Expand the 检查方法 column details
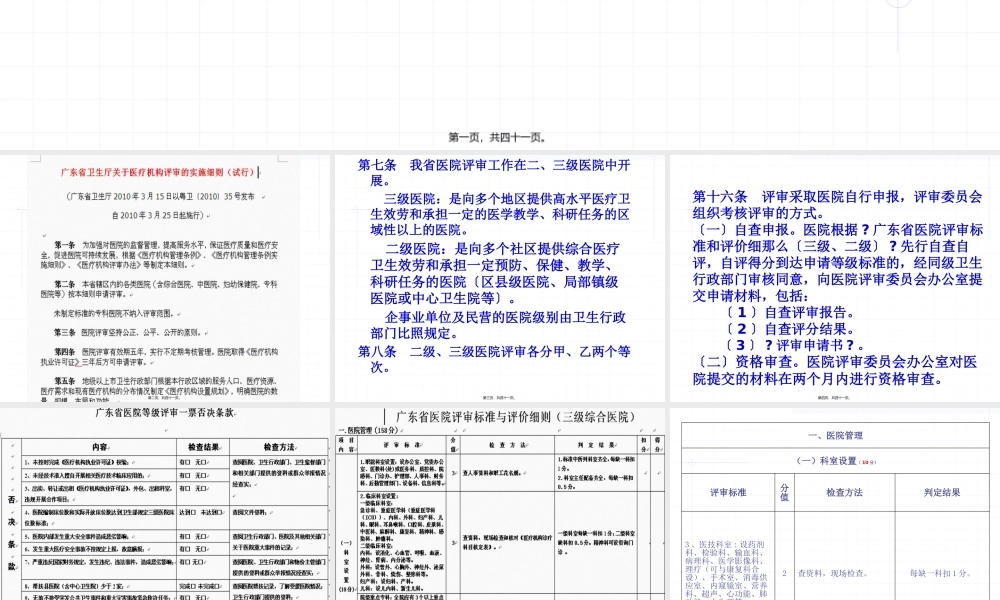The image size is (1000, 600). tap(845, 493)
